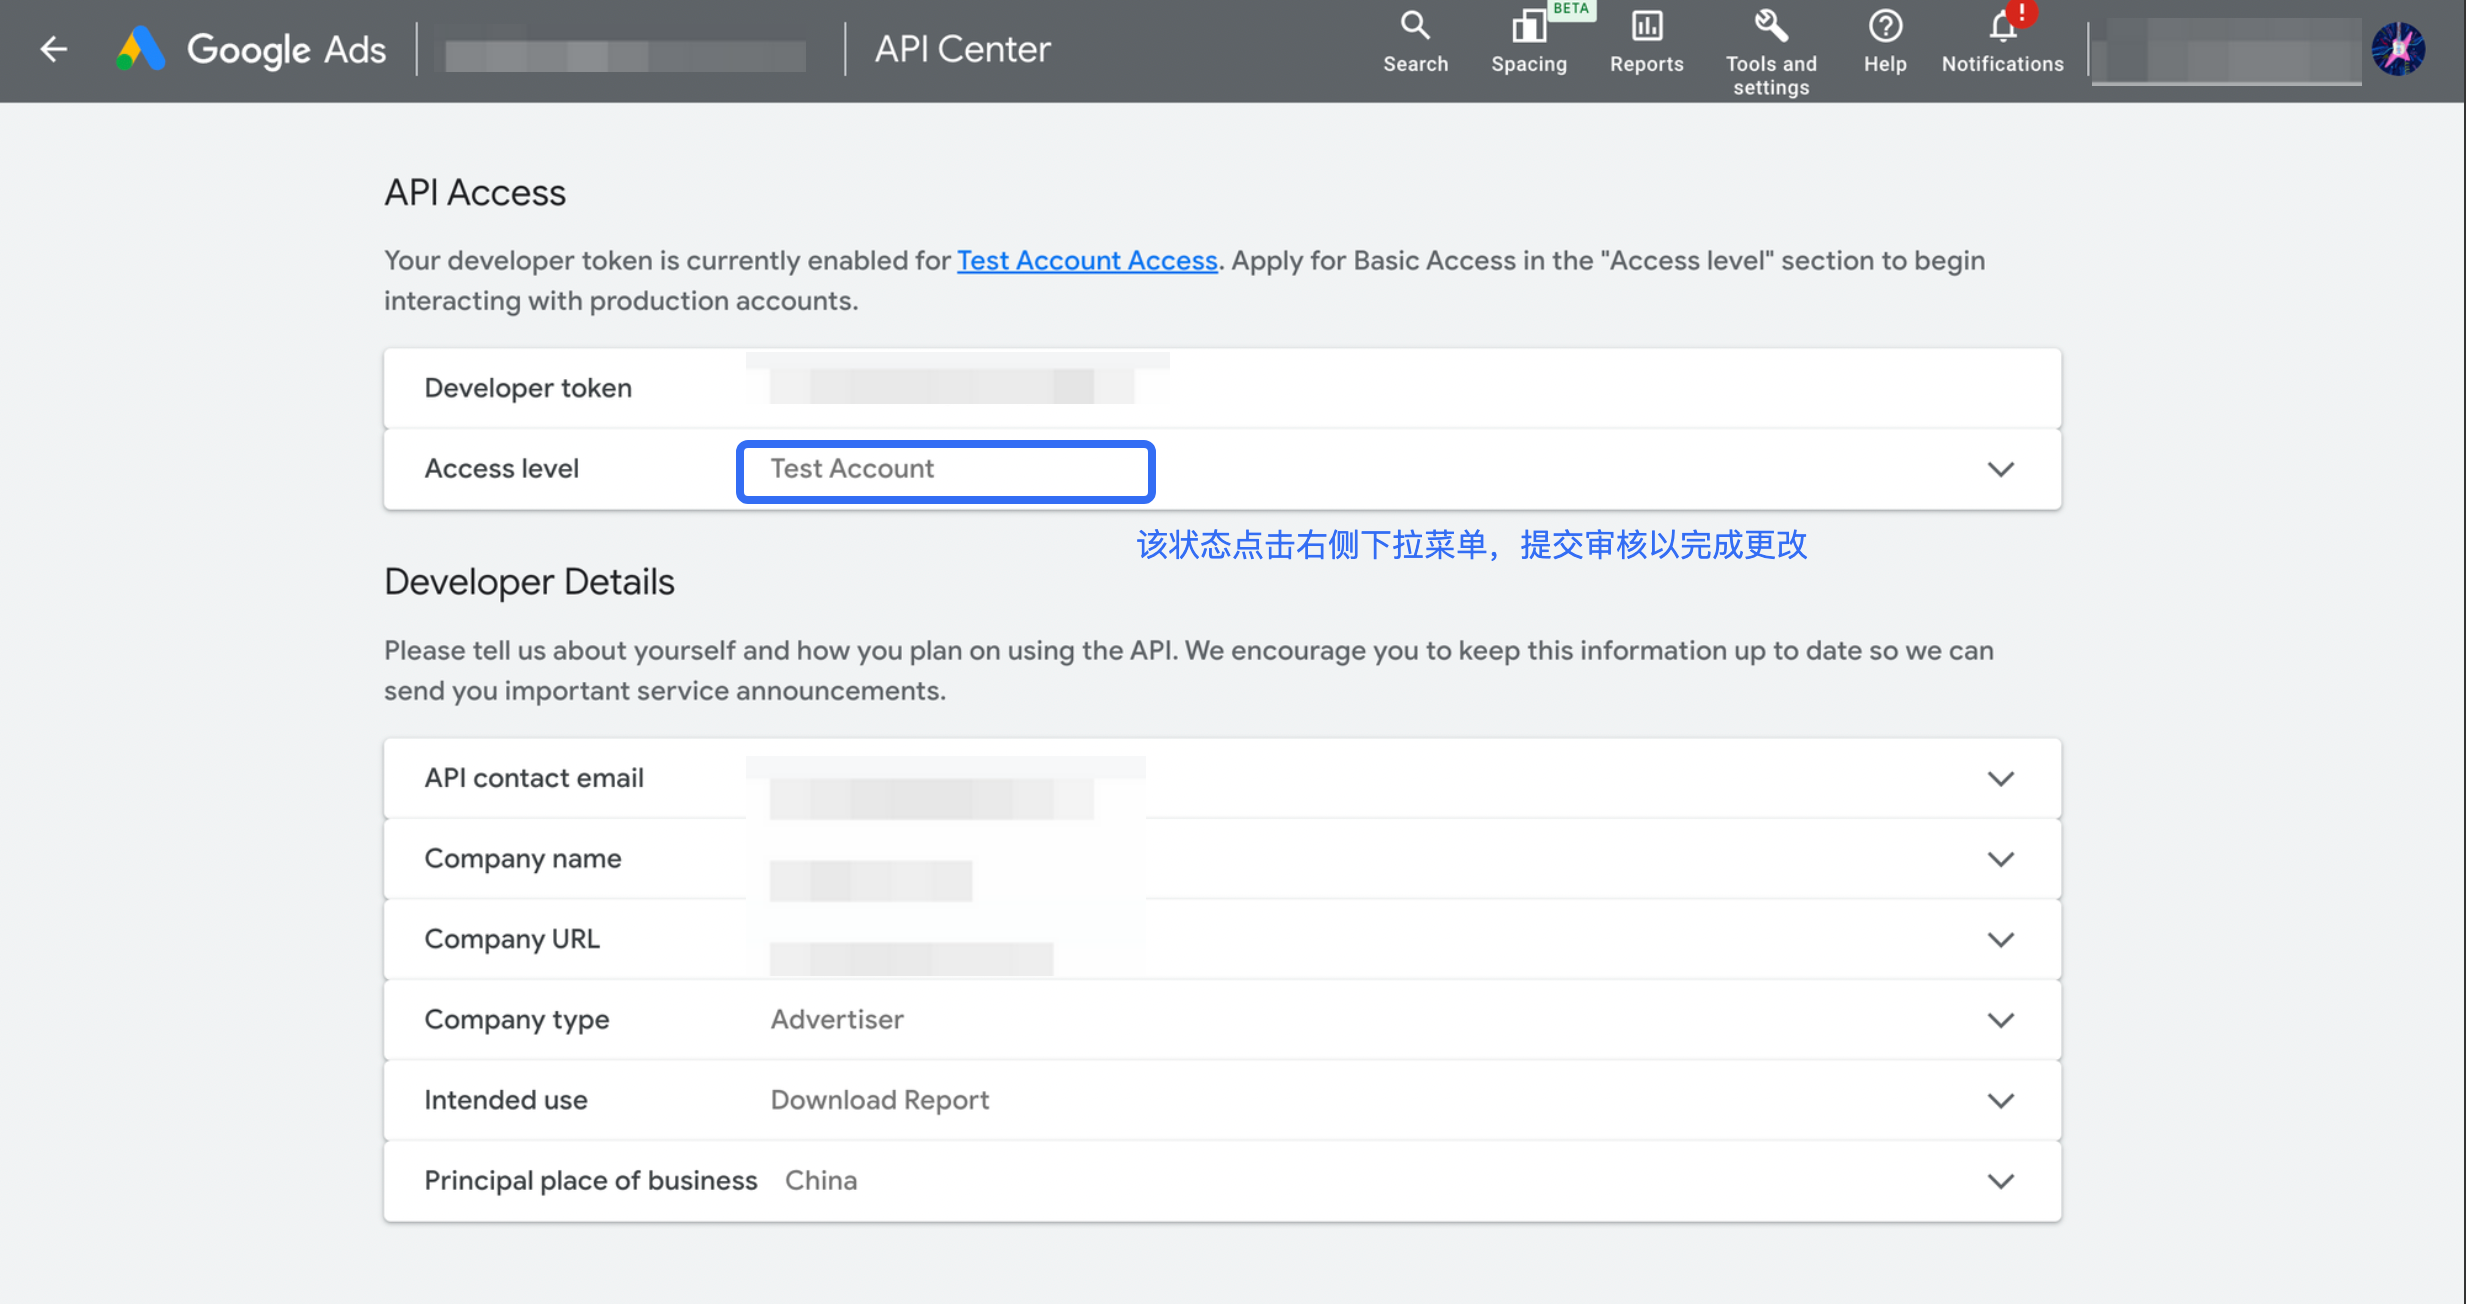Viewport: 2466px width, 1304px height.
Task: Click the blurred user email in header
Action: (x=2227, y=52)
